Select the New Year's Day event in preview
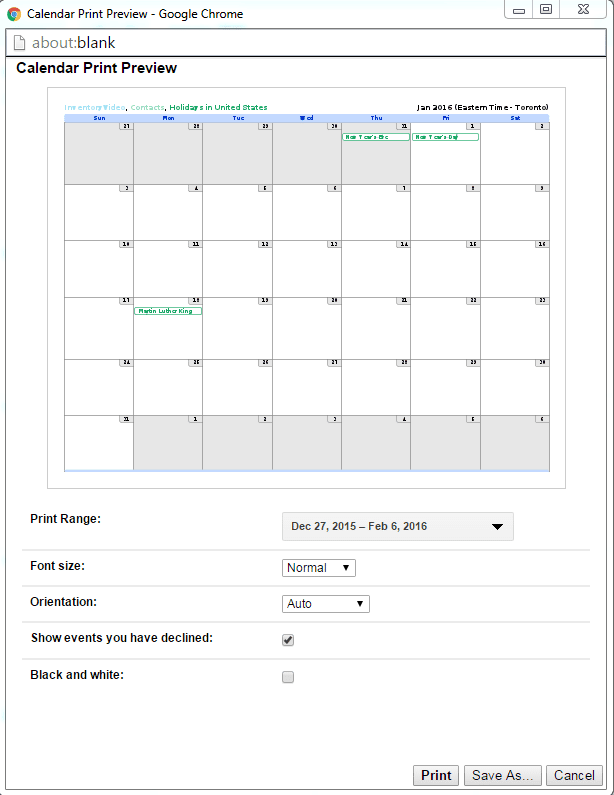Screen dimensions: 614x795 [445, 137]
